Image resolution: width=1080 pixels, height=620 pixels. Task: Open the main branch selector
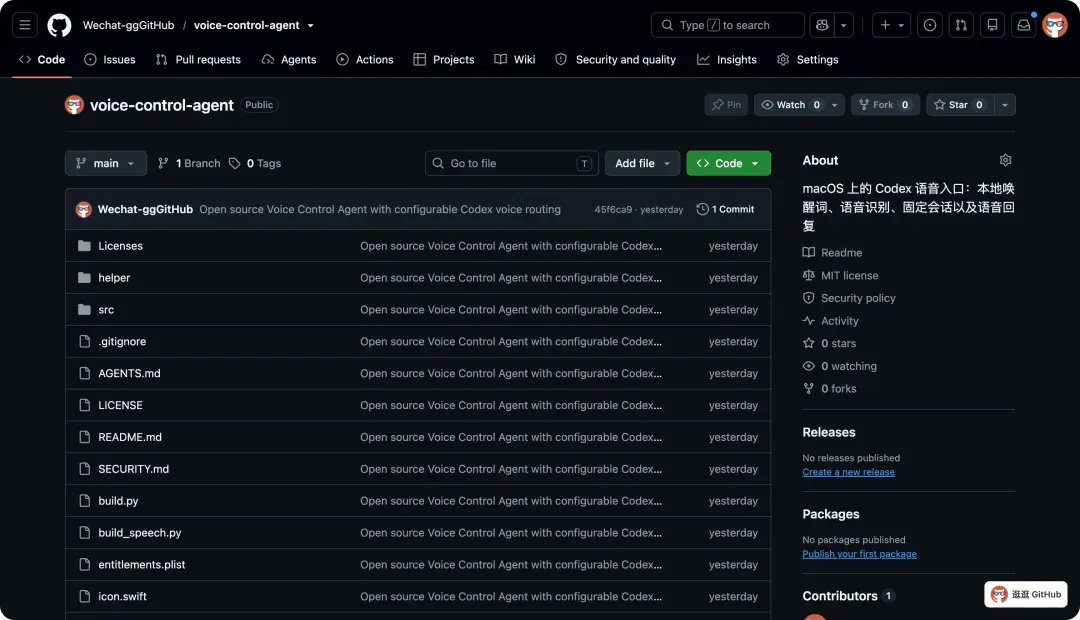pyautogui.click(x=106, y=163)
